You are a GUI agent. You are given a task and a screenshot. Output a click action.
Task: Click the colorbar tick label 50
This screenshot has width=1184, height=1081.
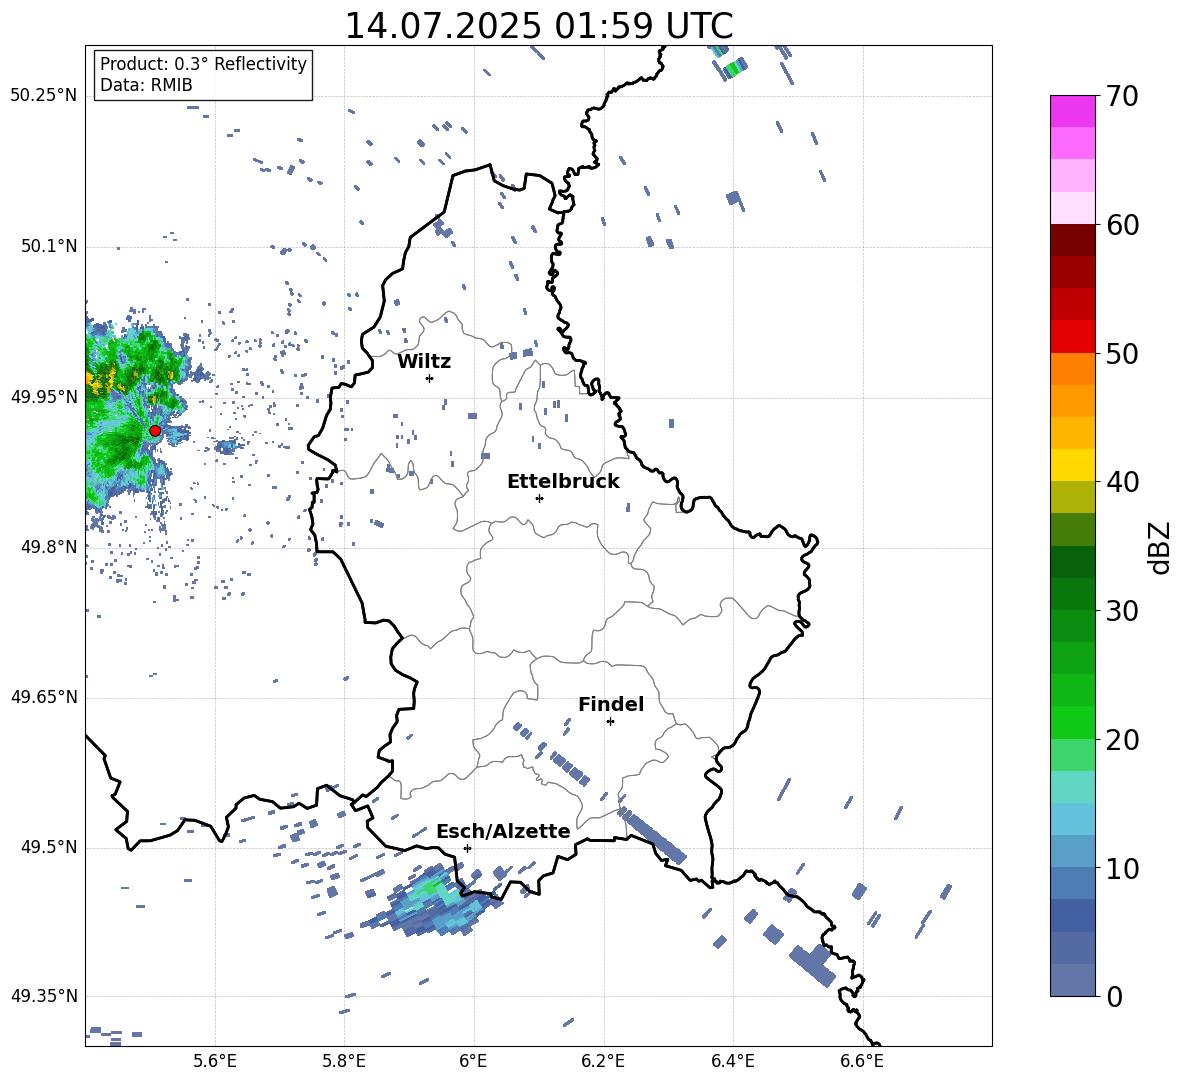[x=1122, y=354]
